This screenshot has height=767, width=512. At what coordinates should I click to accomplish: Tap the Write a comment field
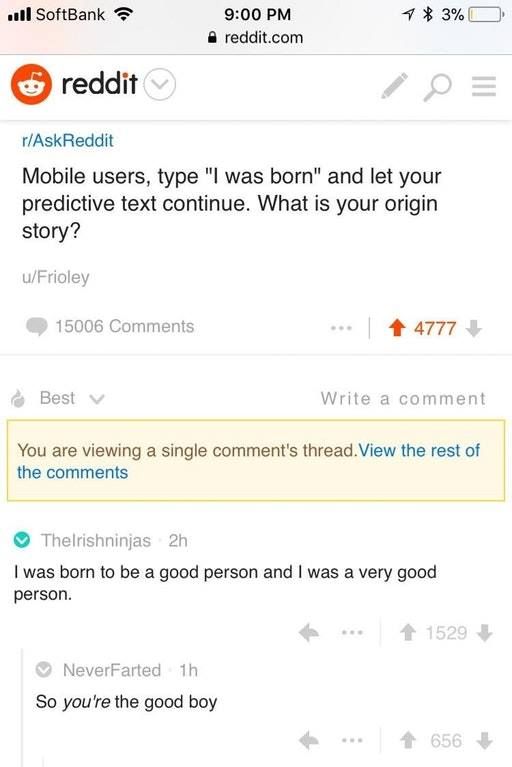(x=403, y=399)
